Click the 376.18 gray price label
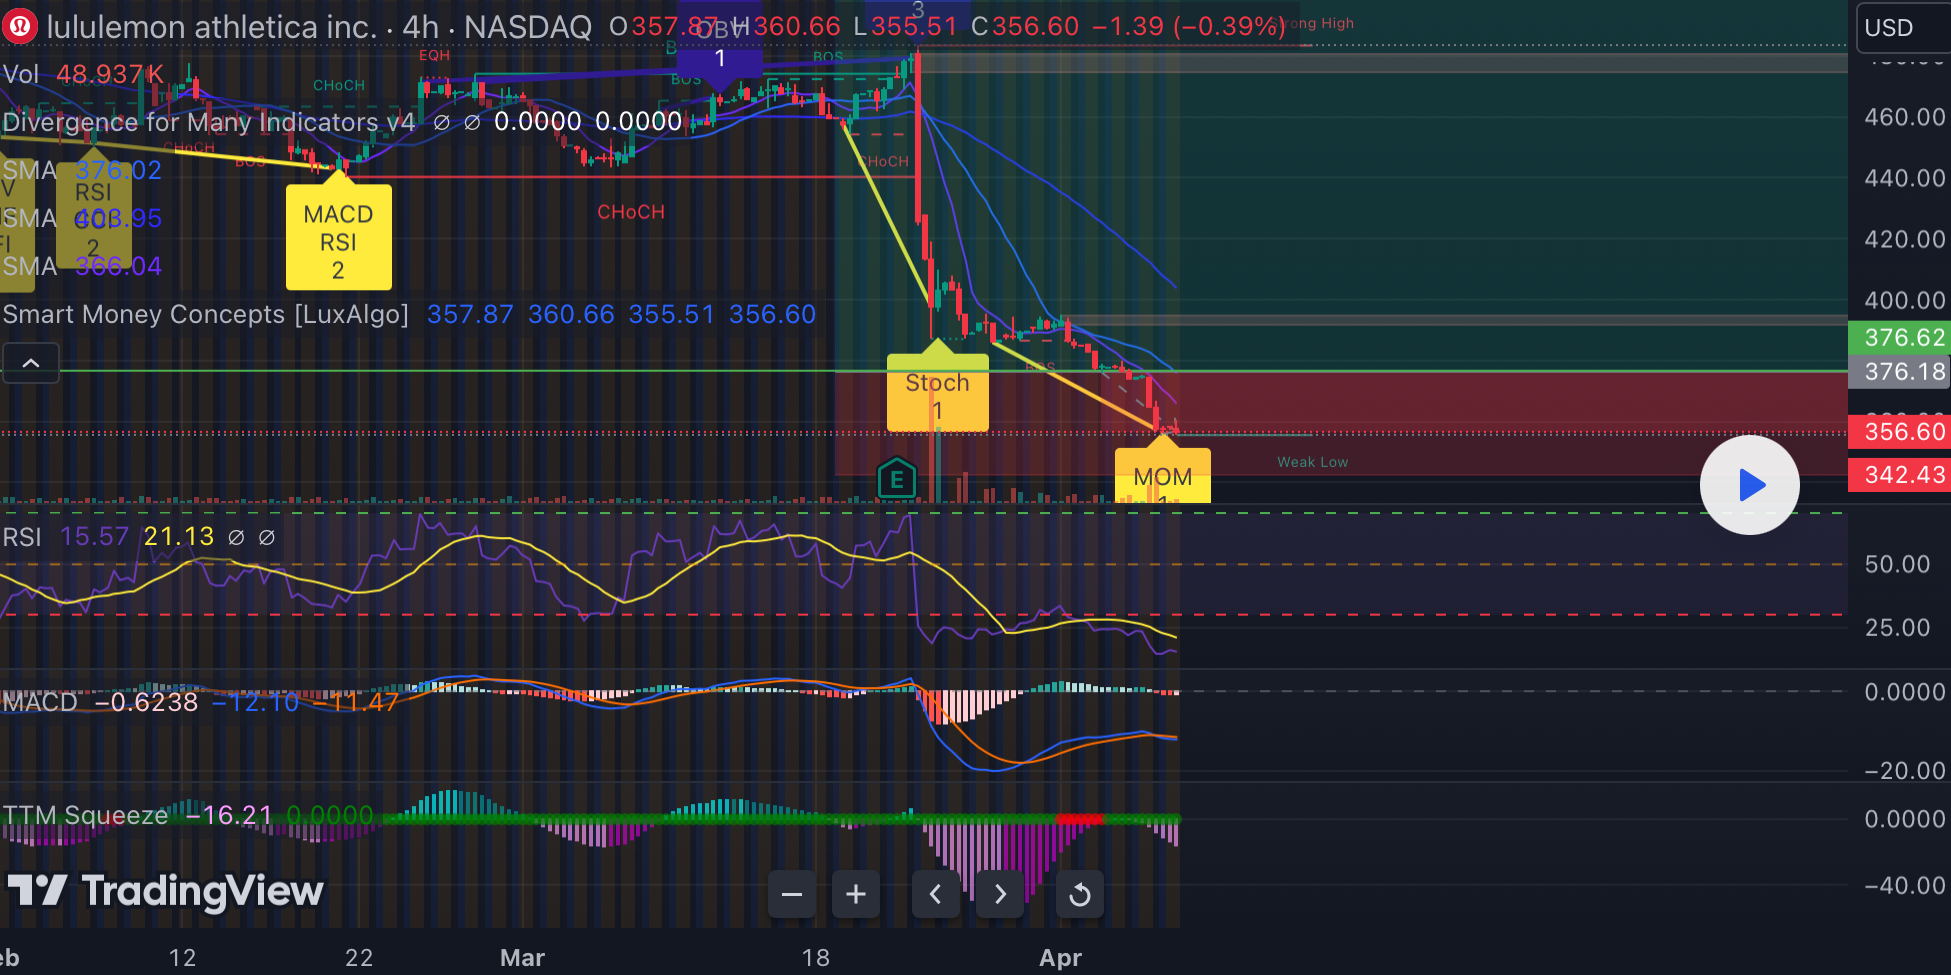1951x975 pixels. pos(1900,372)
